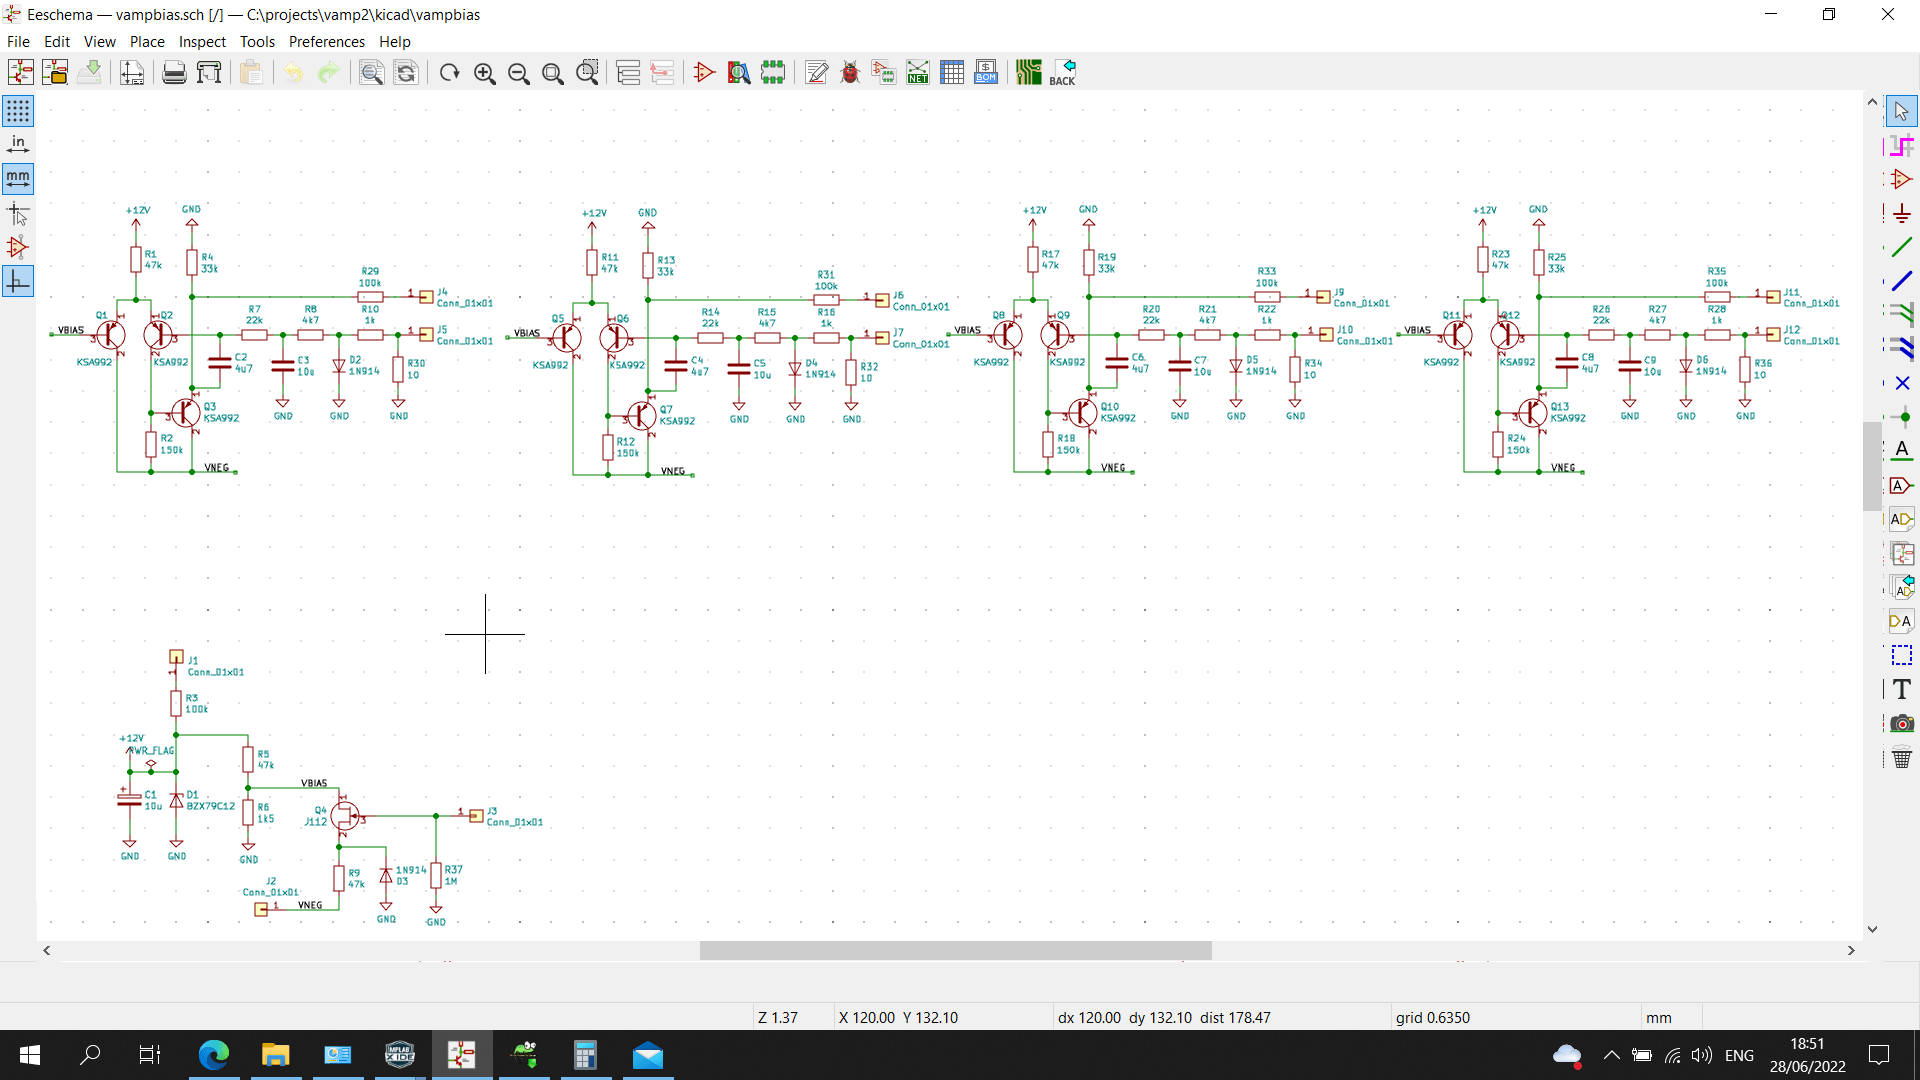Select the Place net label tool
This screenshot has width=1920, height=1080.
(x=1901, y=451)
